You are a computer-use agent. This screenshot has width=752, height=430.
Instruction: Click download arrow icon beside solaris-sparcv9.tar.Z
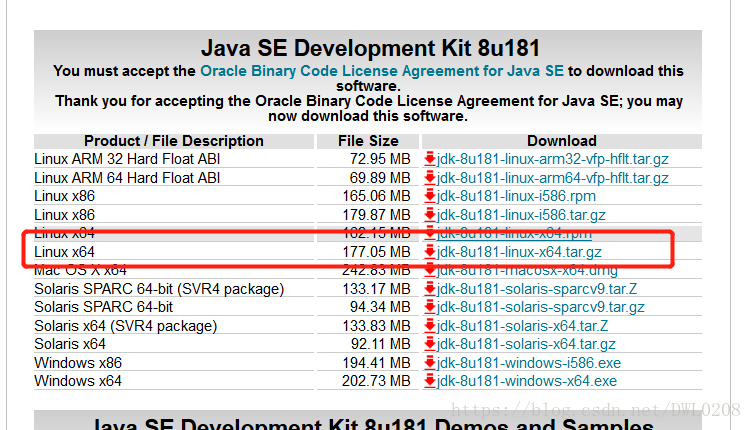[430, 289]
